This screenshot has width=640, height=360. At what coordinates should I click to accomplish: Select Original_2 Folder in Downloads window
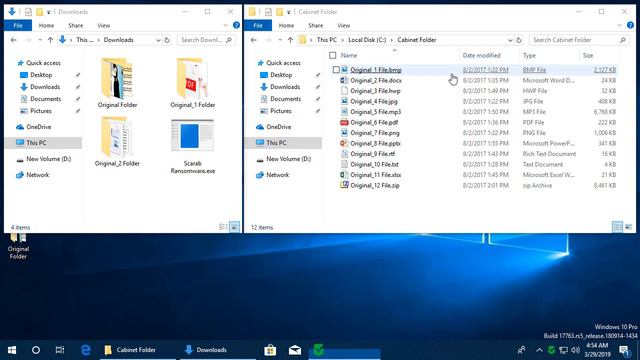pos(117,141)
